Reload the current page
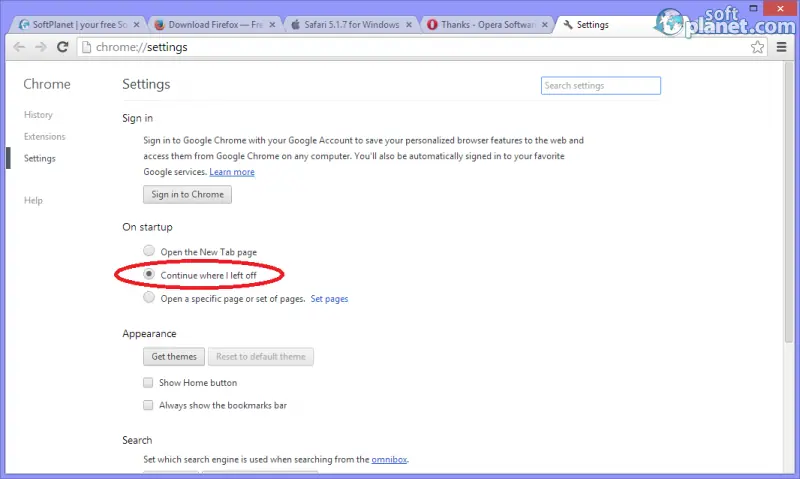The width and height of the screenshot is (800, 479). pyautogui.click(x=62, y=47)
